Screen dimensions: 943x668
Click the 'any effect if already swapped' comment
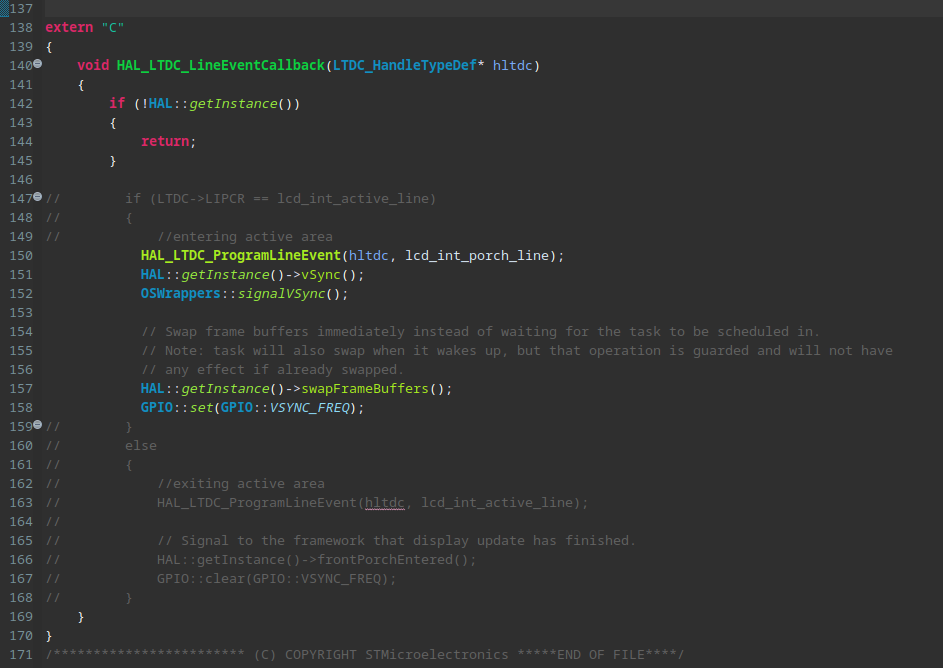pos(272,370)
